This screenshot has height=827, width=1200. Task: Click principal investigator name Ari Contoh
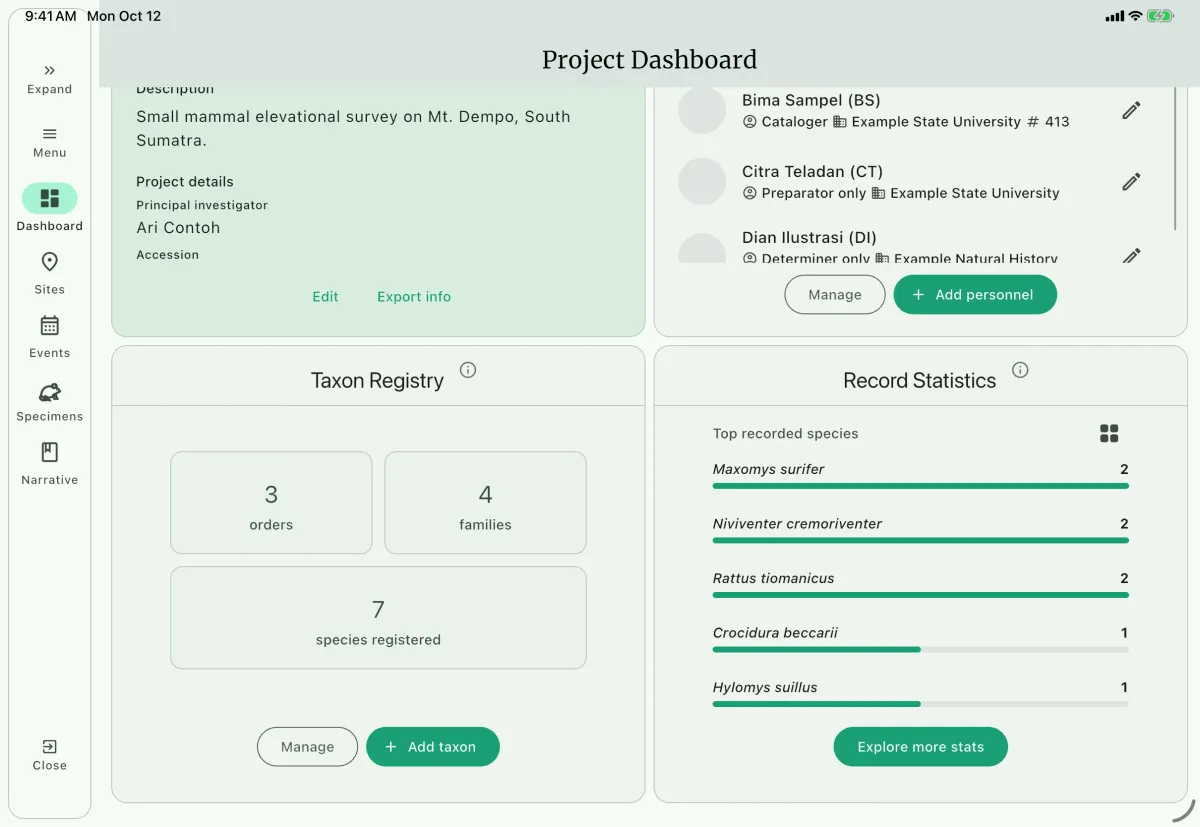click(178, 228)
